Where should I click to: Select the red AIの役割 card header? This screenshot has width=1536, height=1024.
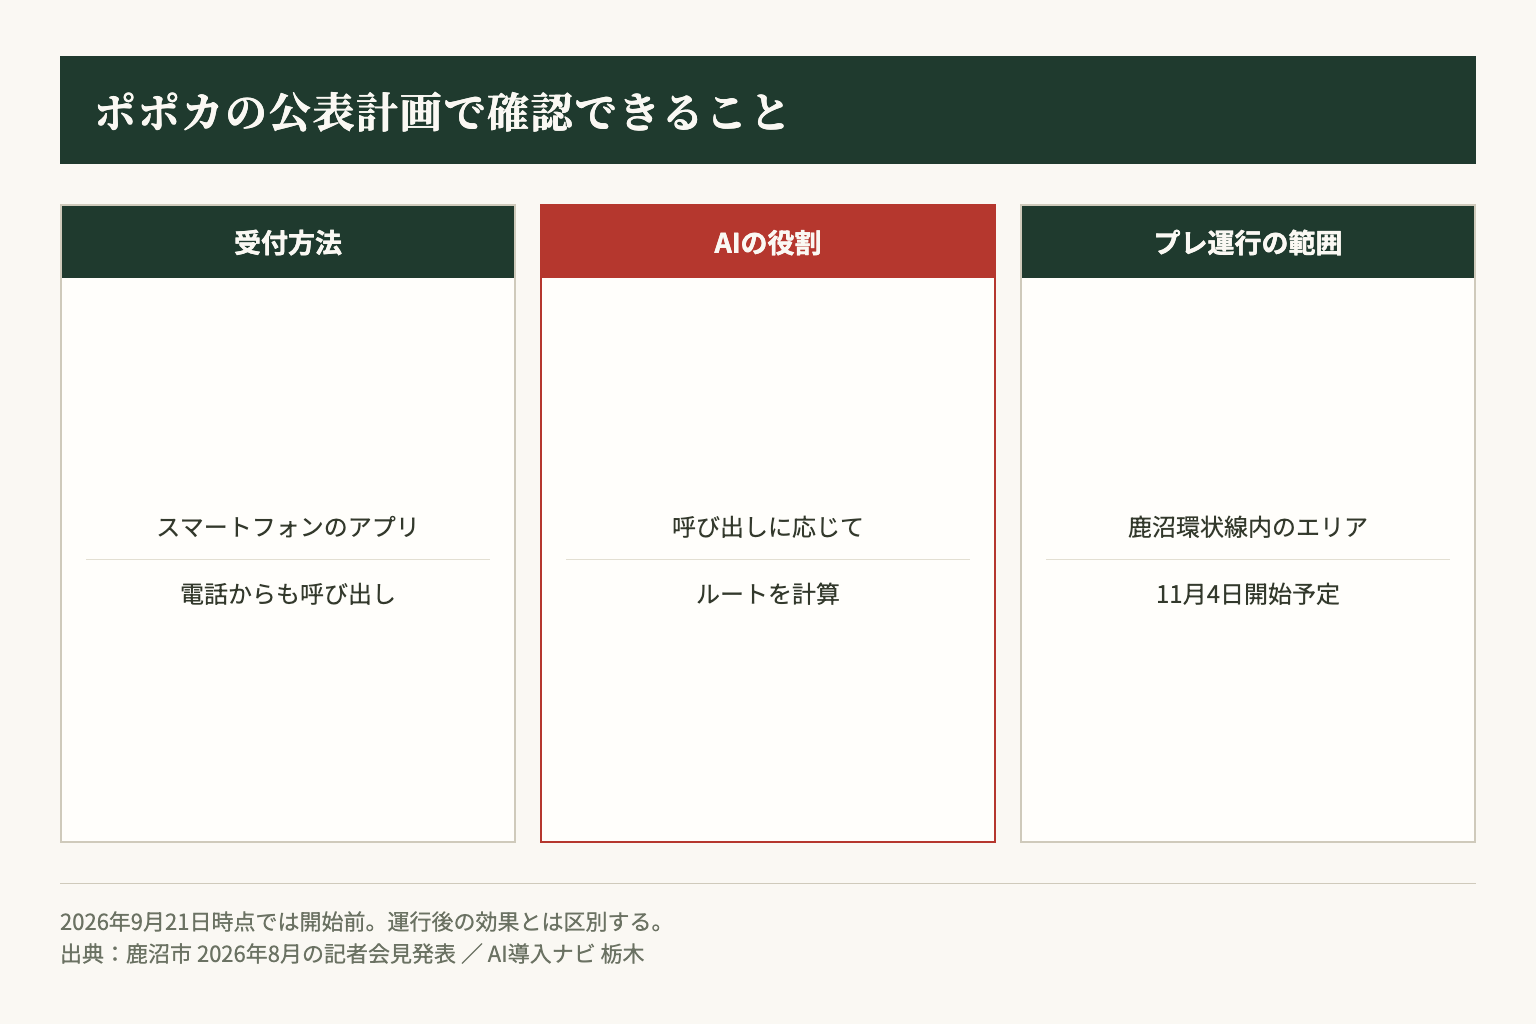(x=768, y=242)
